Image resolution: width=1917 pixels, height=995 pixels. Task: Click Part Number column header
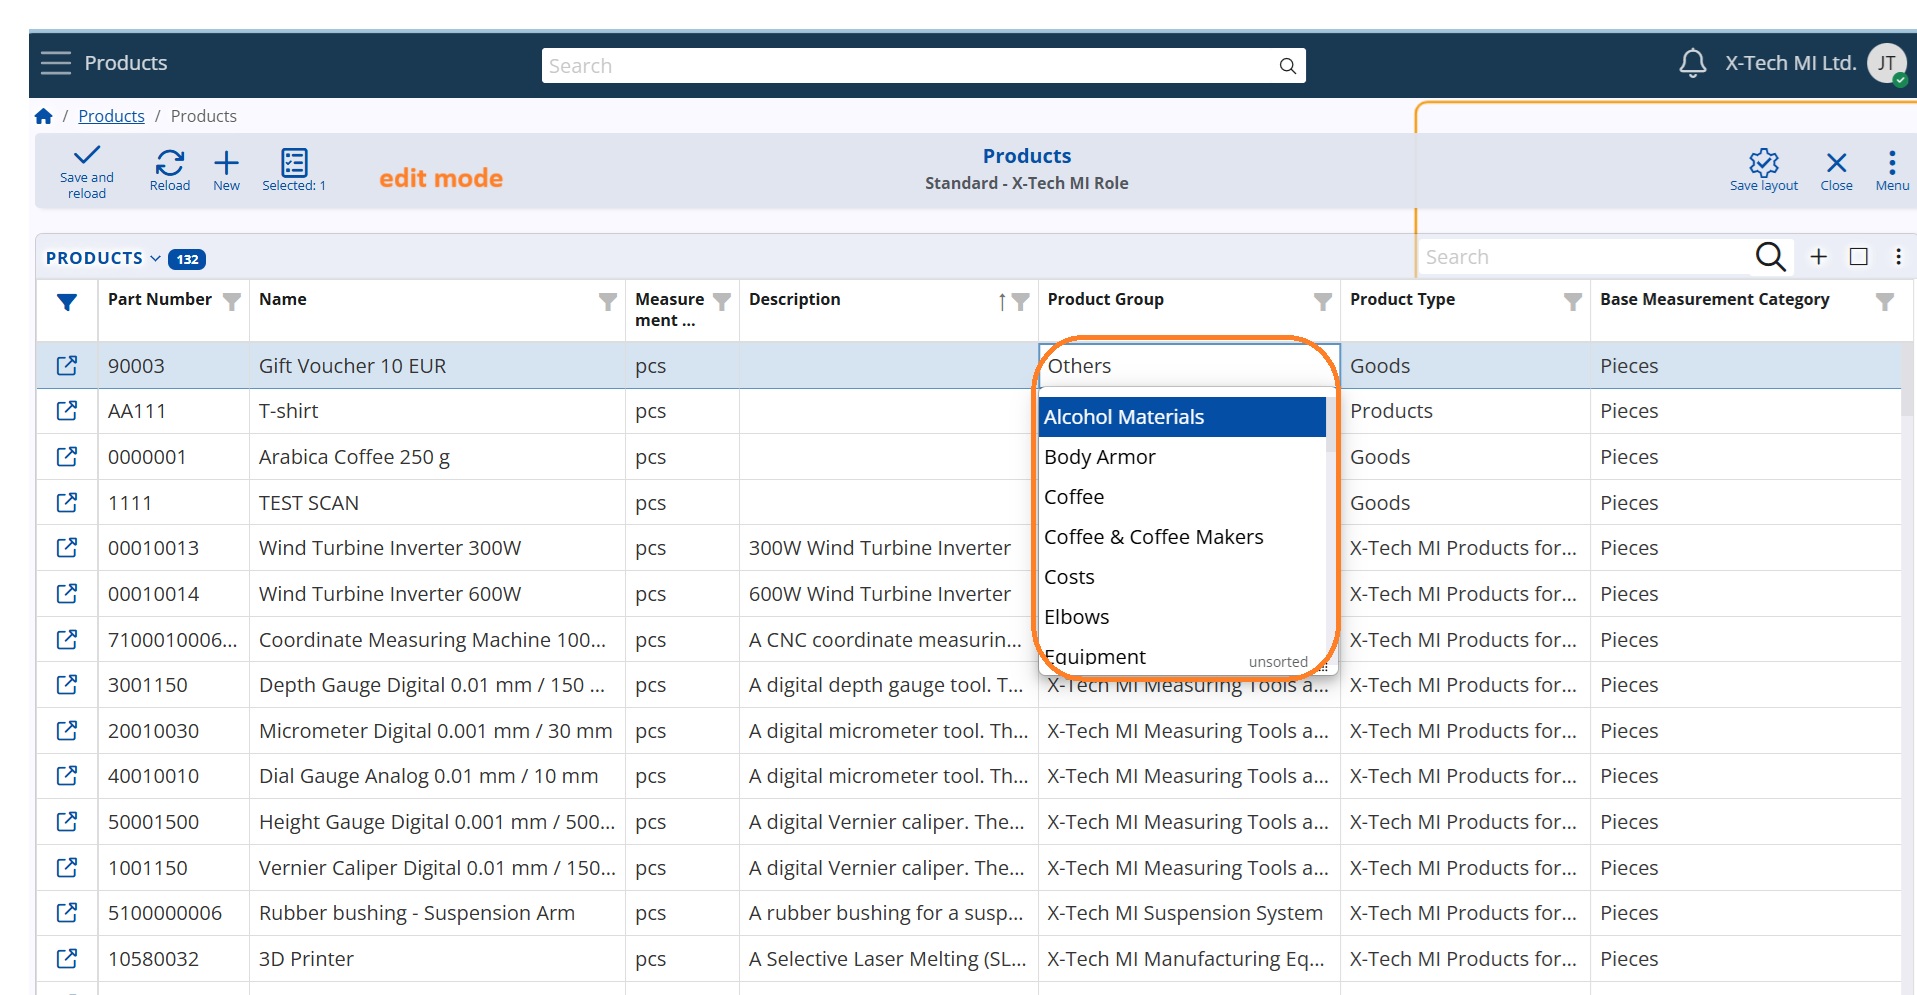click(160, 299)
